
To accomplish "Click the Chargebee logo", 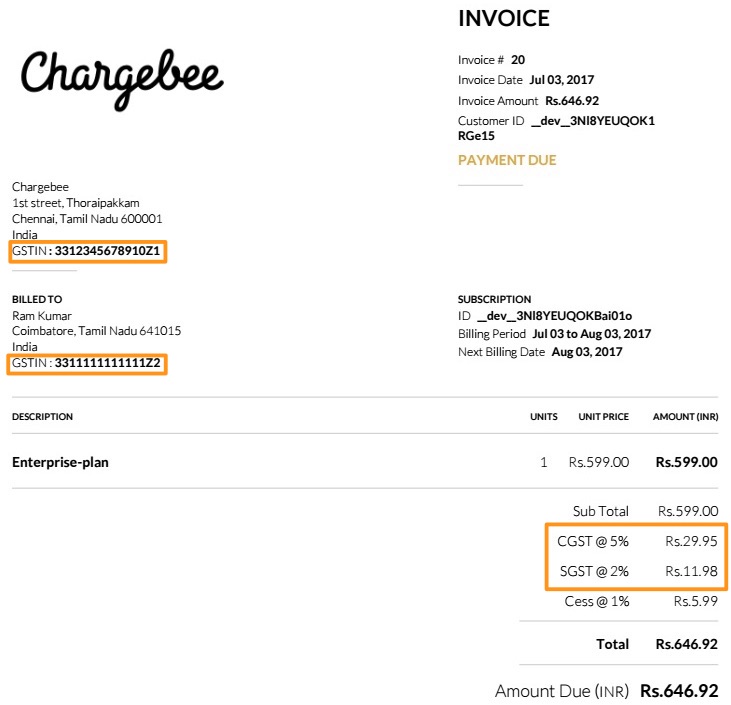I will [x=122, y=78].
